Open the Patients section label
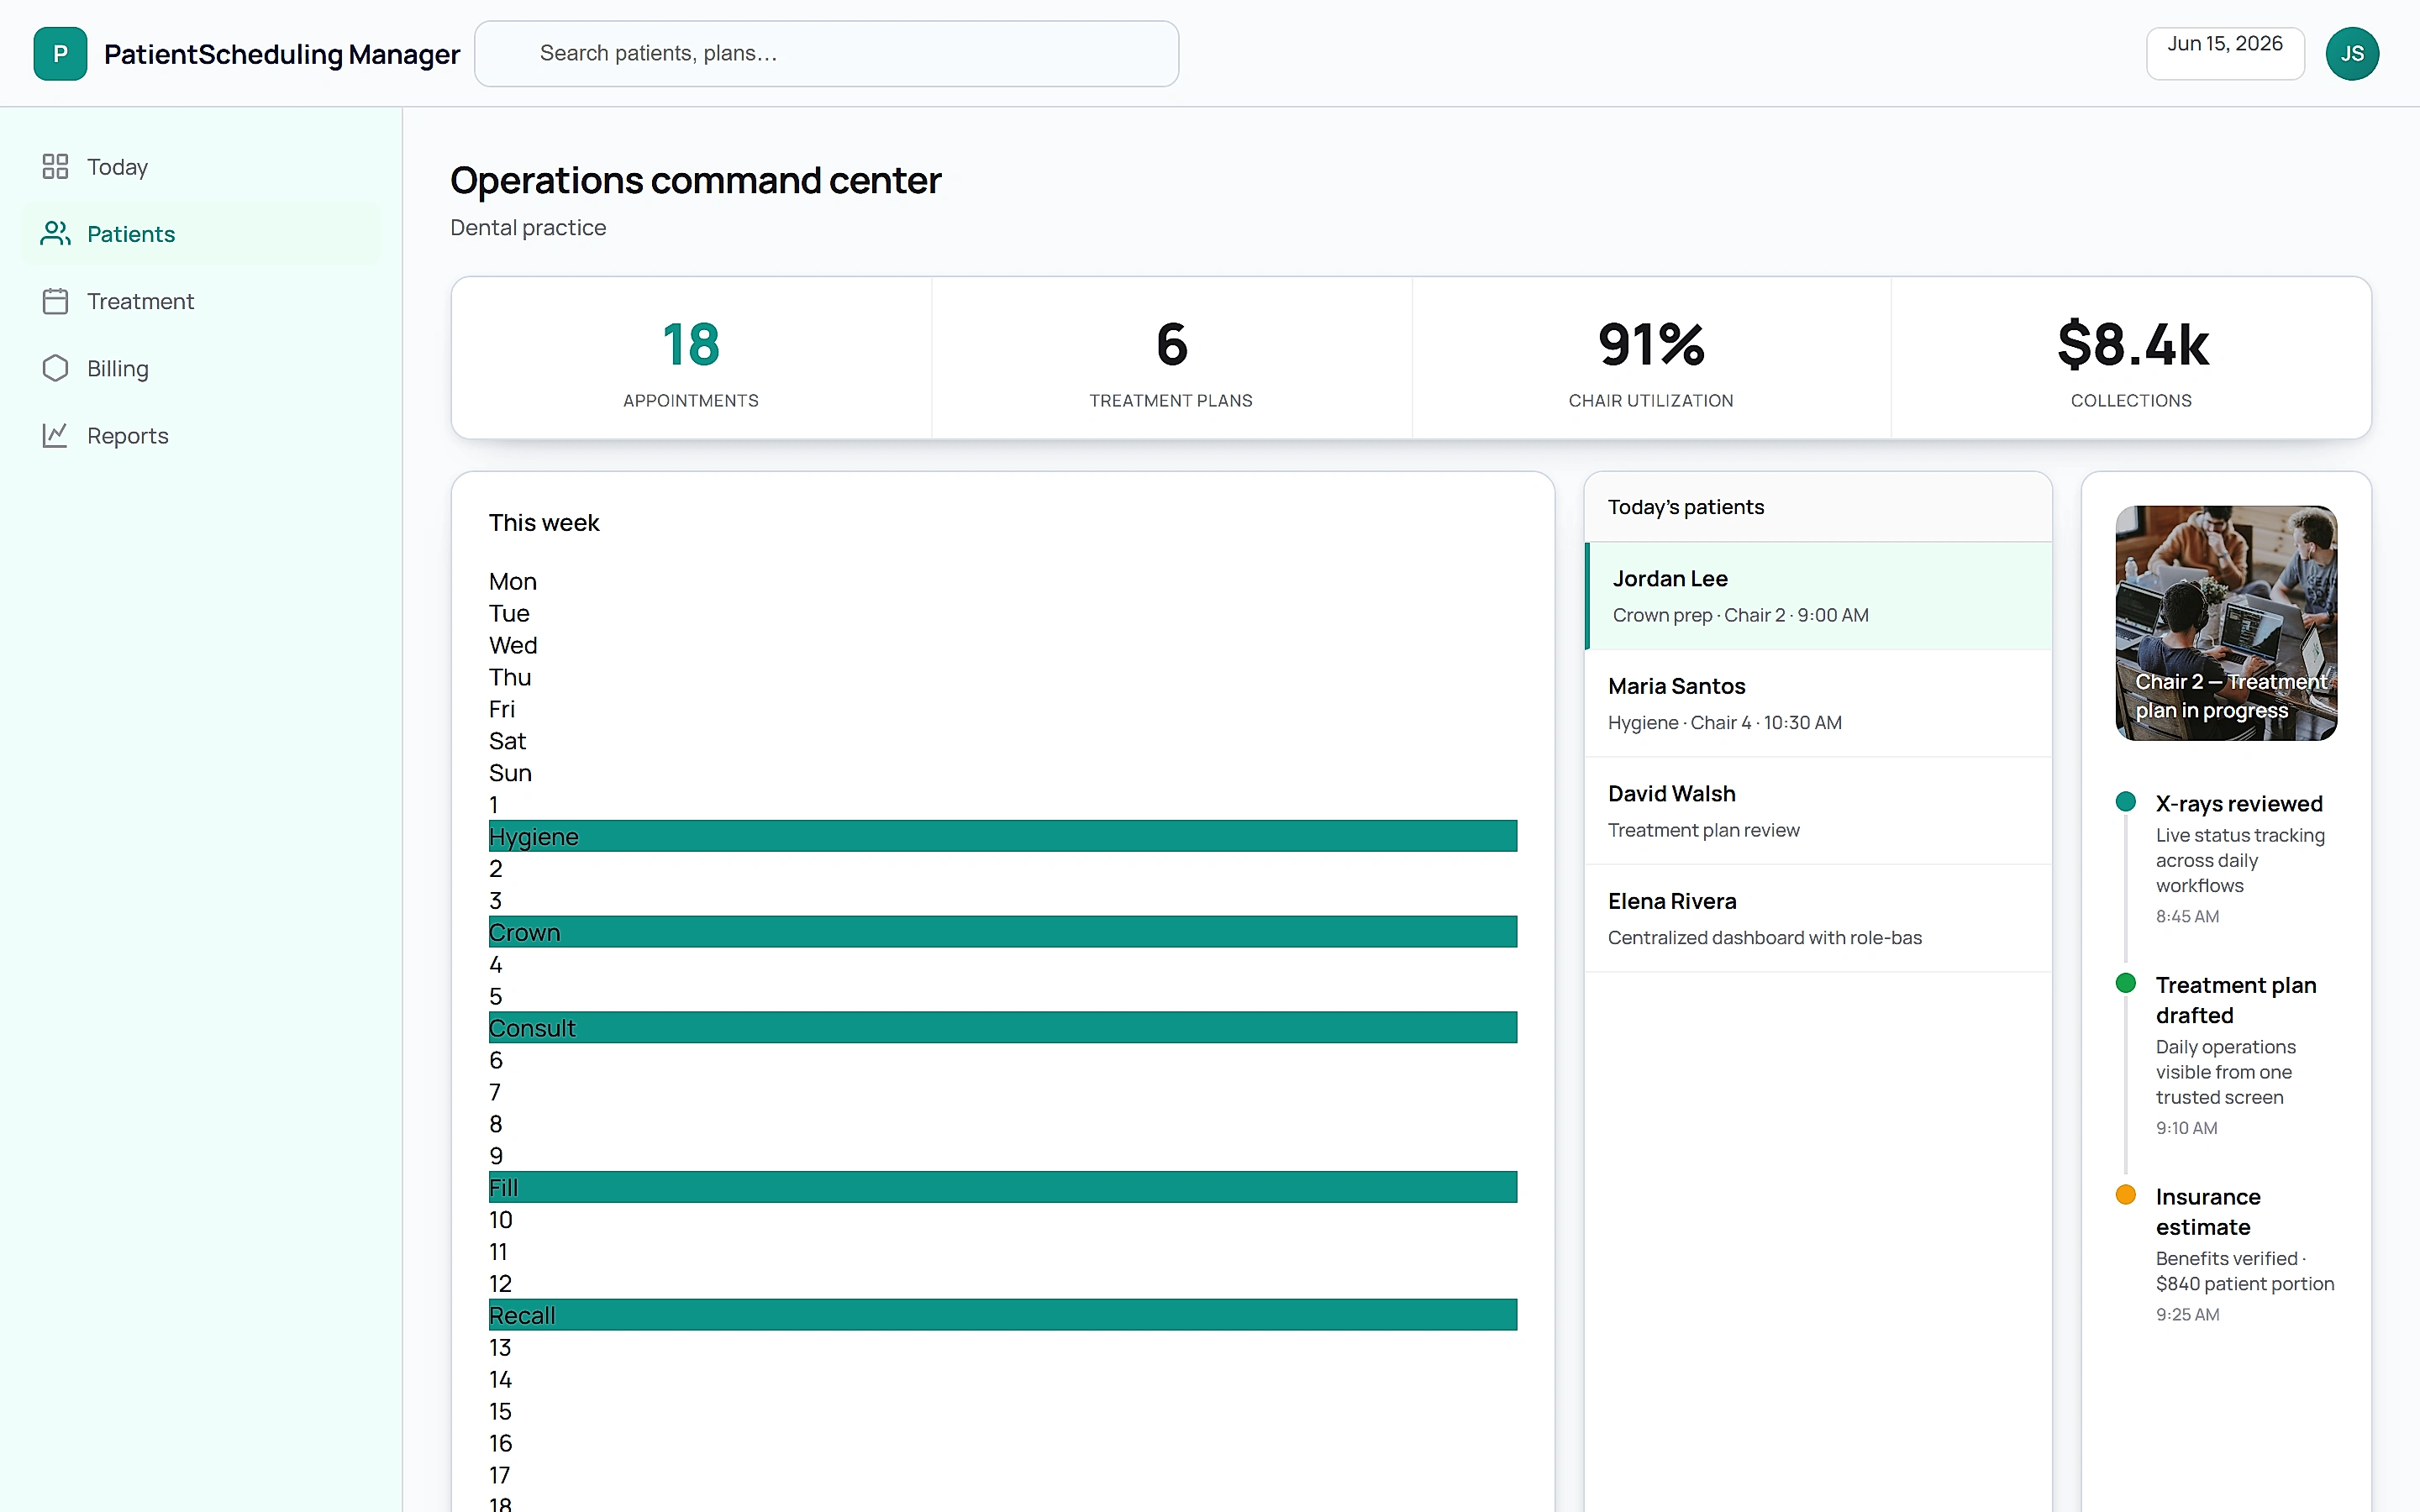This screenshot has height=1512, width=2420. [x=131, y=234]
